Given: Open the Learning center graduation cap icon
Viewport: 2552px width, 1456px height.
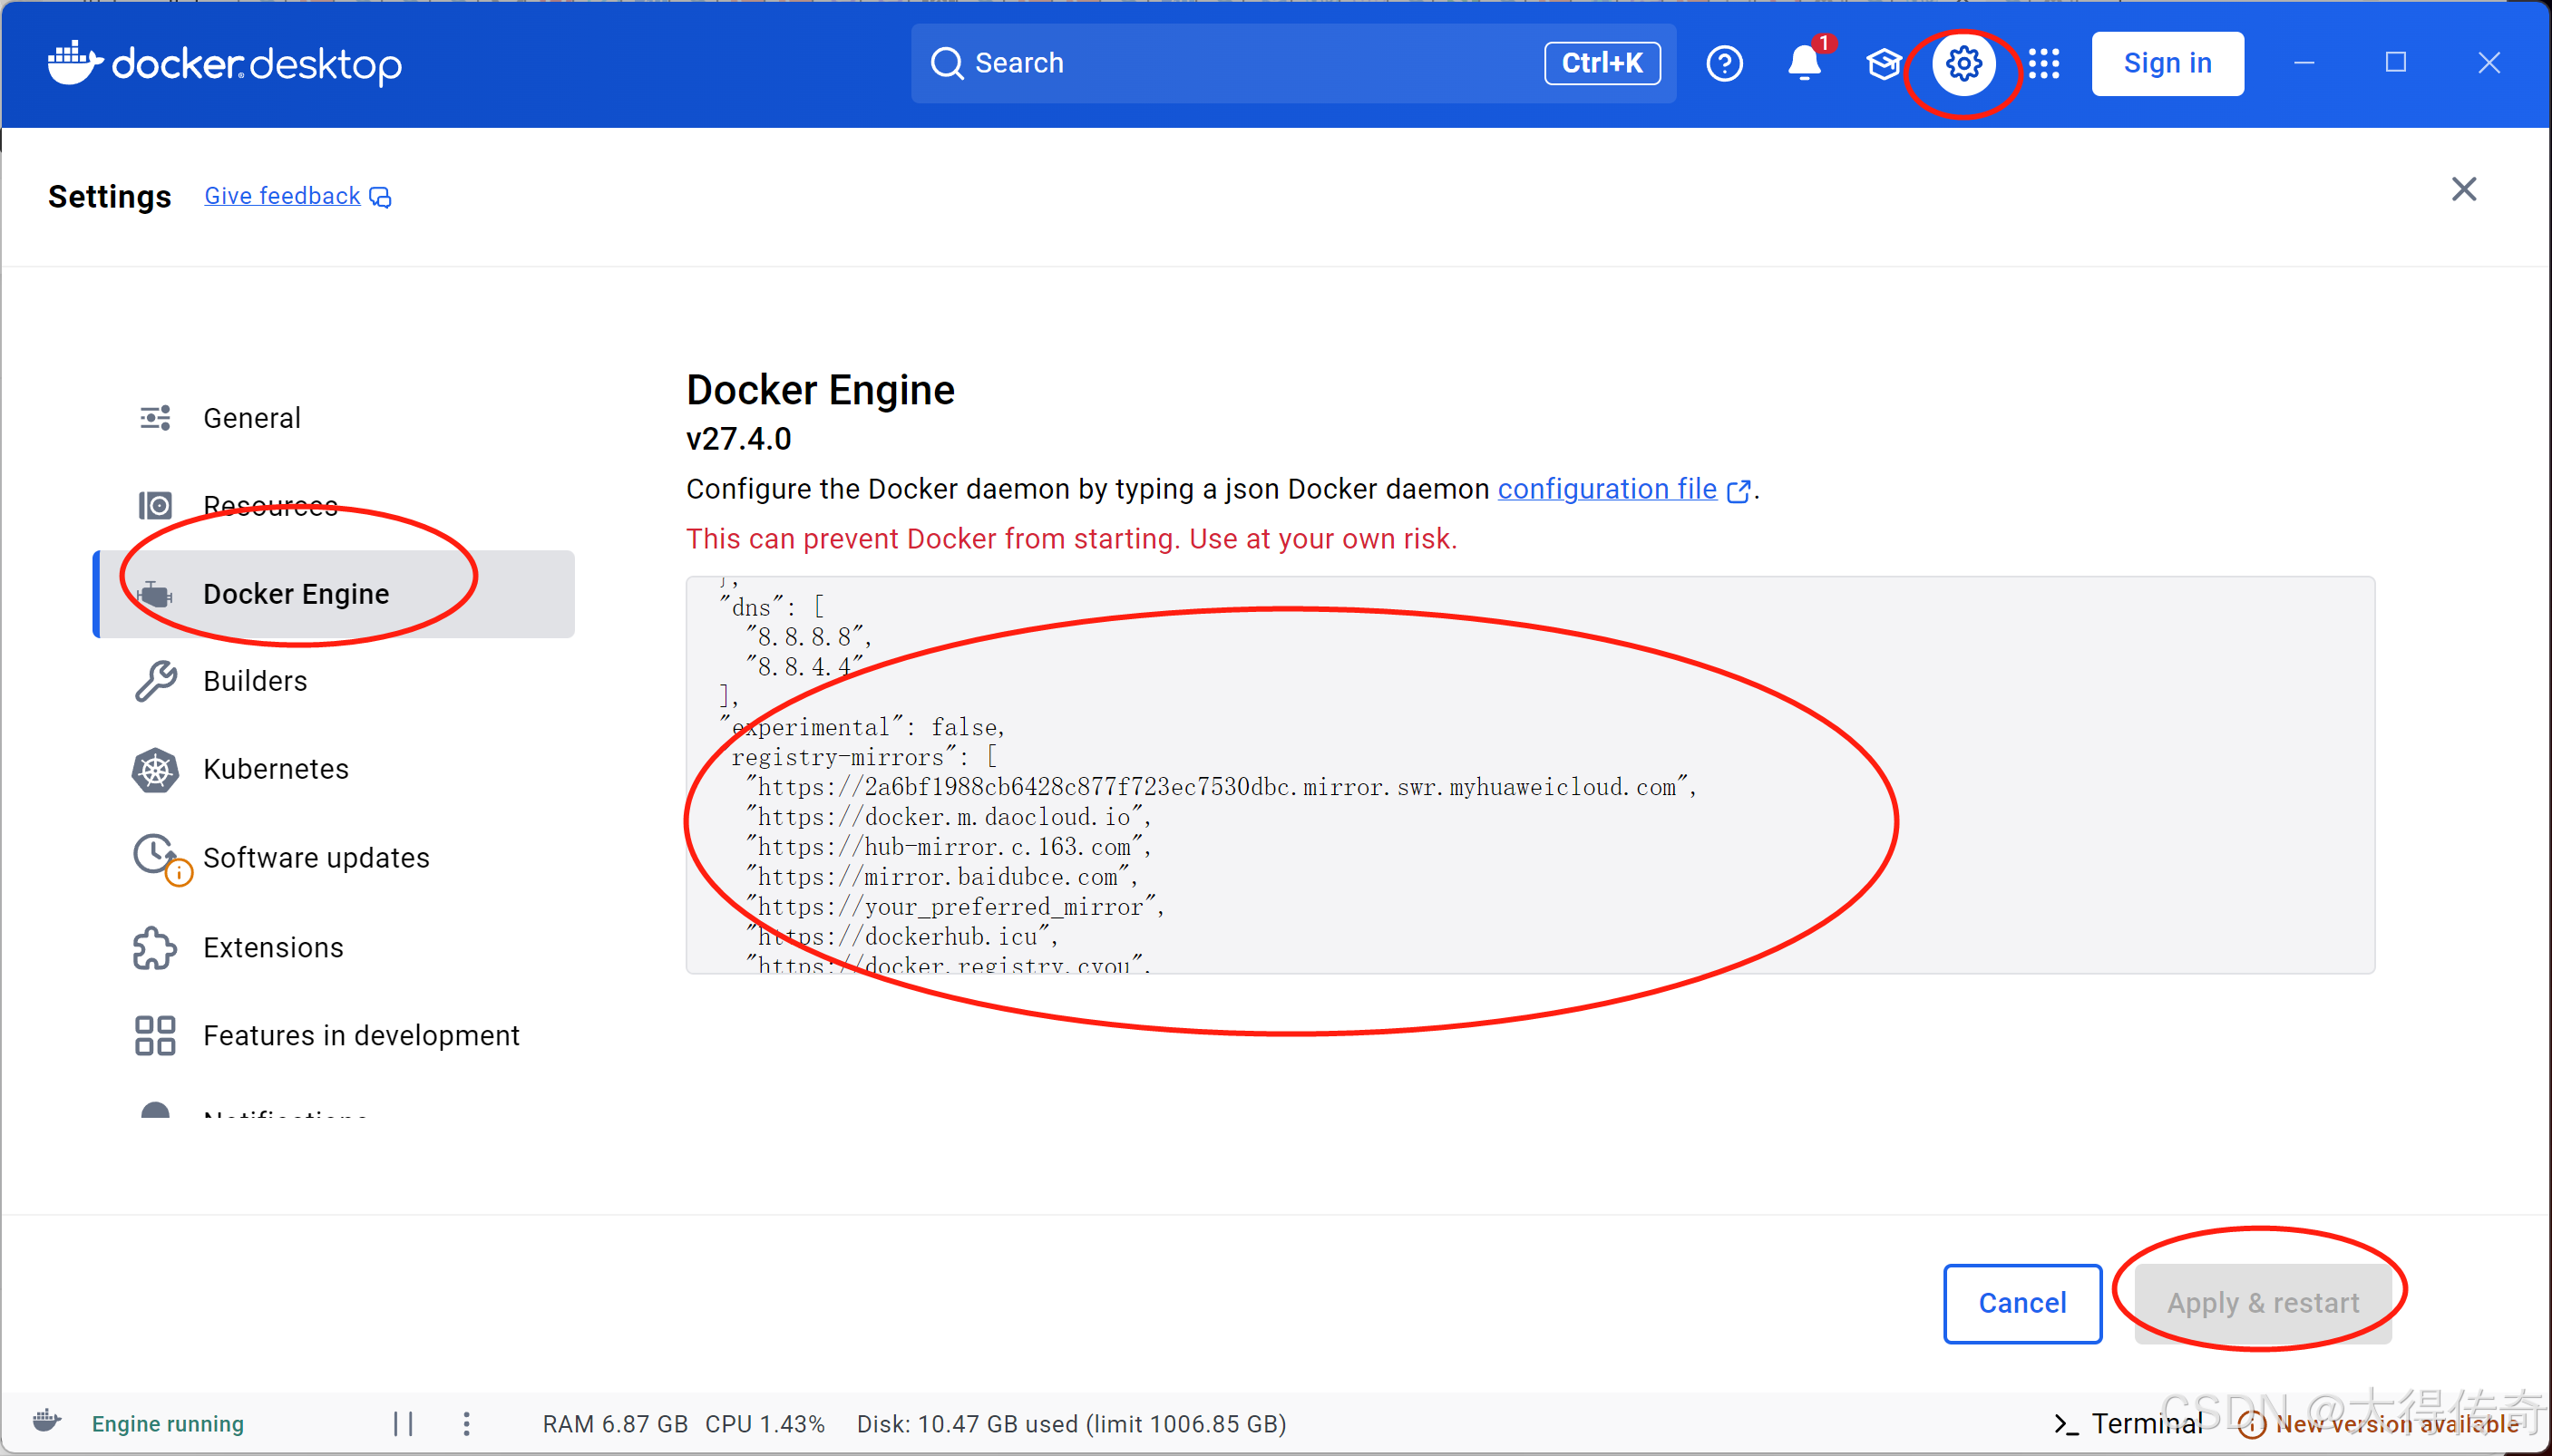Looking at the screenshot, I should (1884, 64).
